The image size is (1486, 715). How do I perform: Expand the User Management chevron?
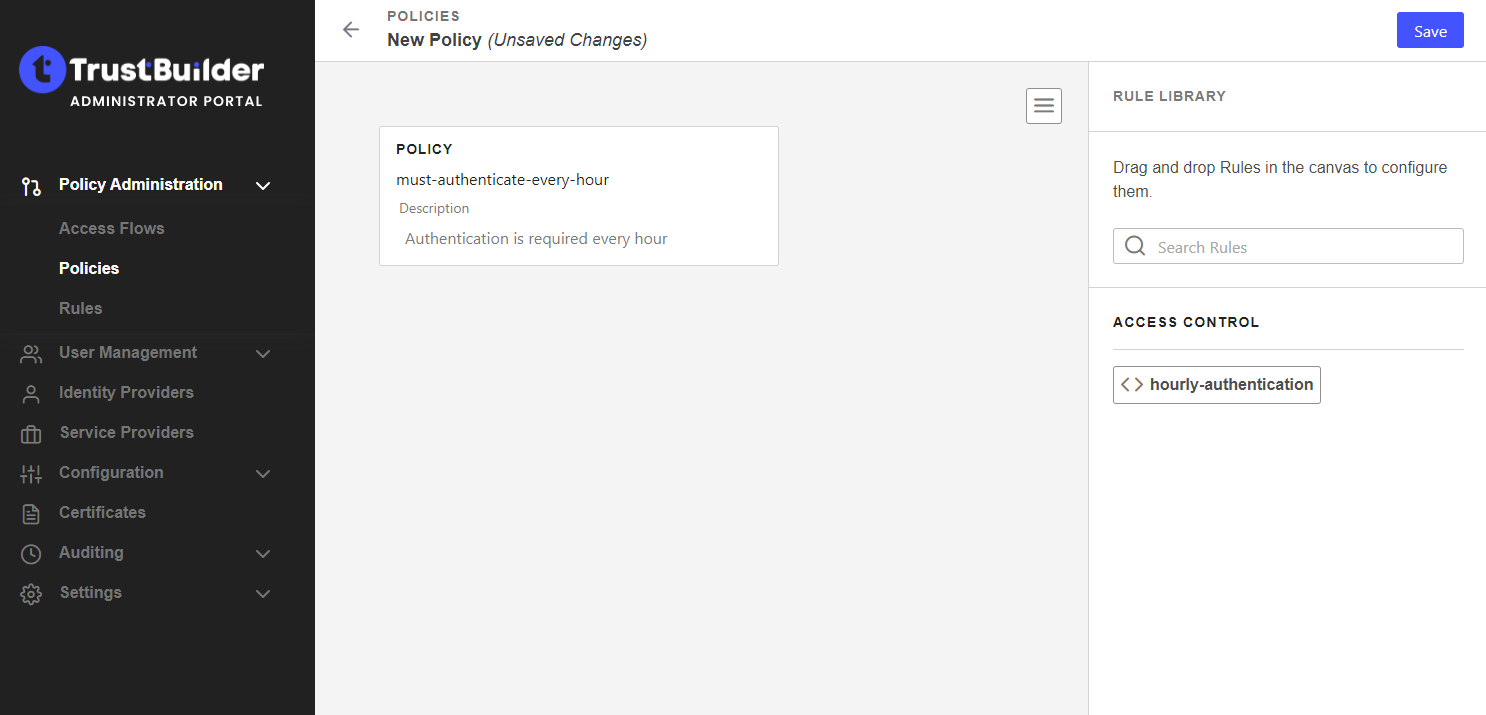coord(263,353)
